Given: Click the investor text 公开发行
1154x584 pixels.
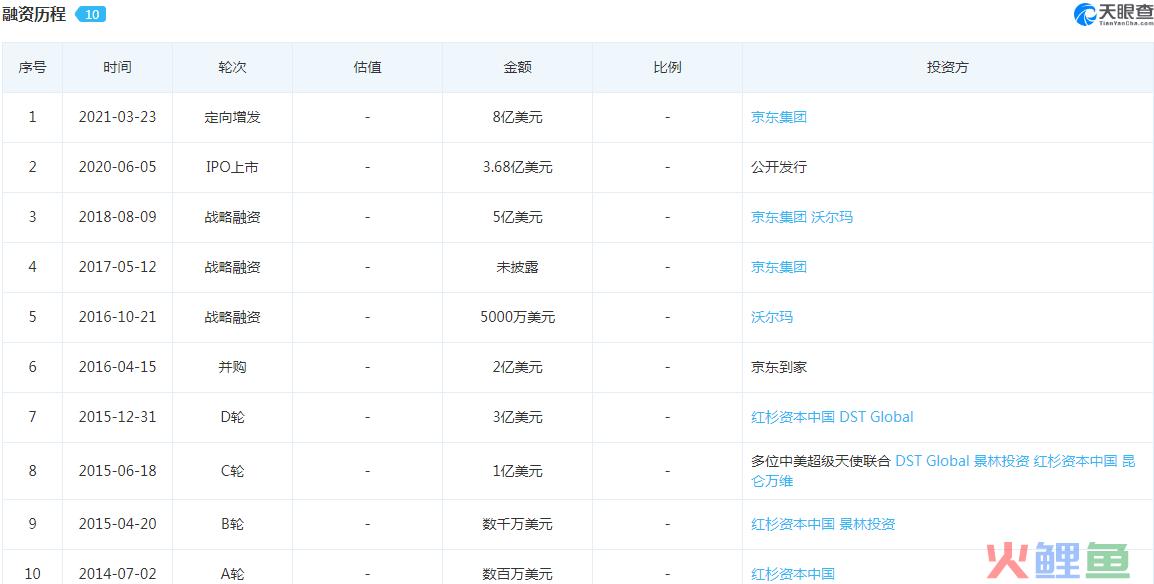Looking at the screenshot, I should pos(779,167).
